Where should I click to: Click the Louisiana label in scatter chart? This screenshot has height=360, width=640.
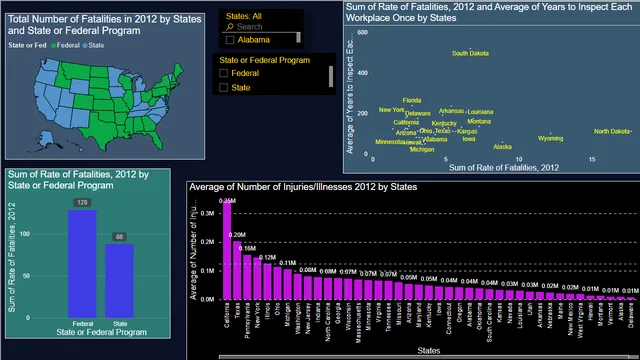tap(480, 112)
